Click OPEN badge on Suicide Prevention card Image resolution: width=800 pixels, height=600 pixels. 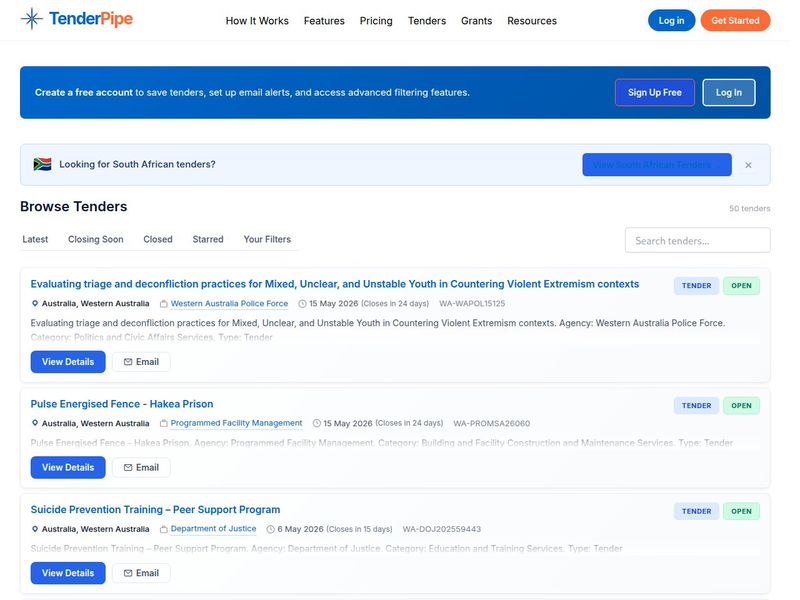(741, 511)
